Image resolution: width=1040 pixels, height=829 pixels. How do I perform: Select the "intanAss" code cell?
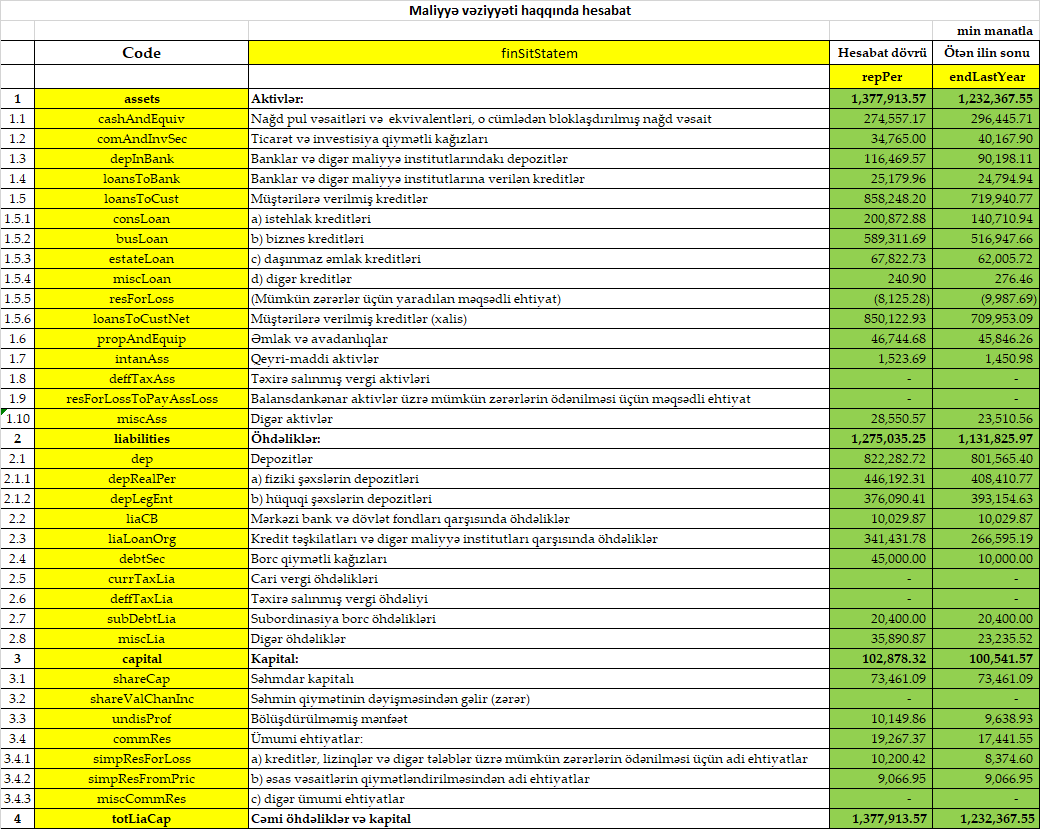click(141, 359)
